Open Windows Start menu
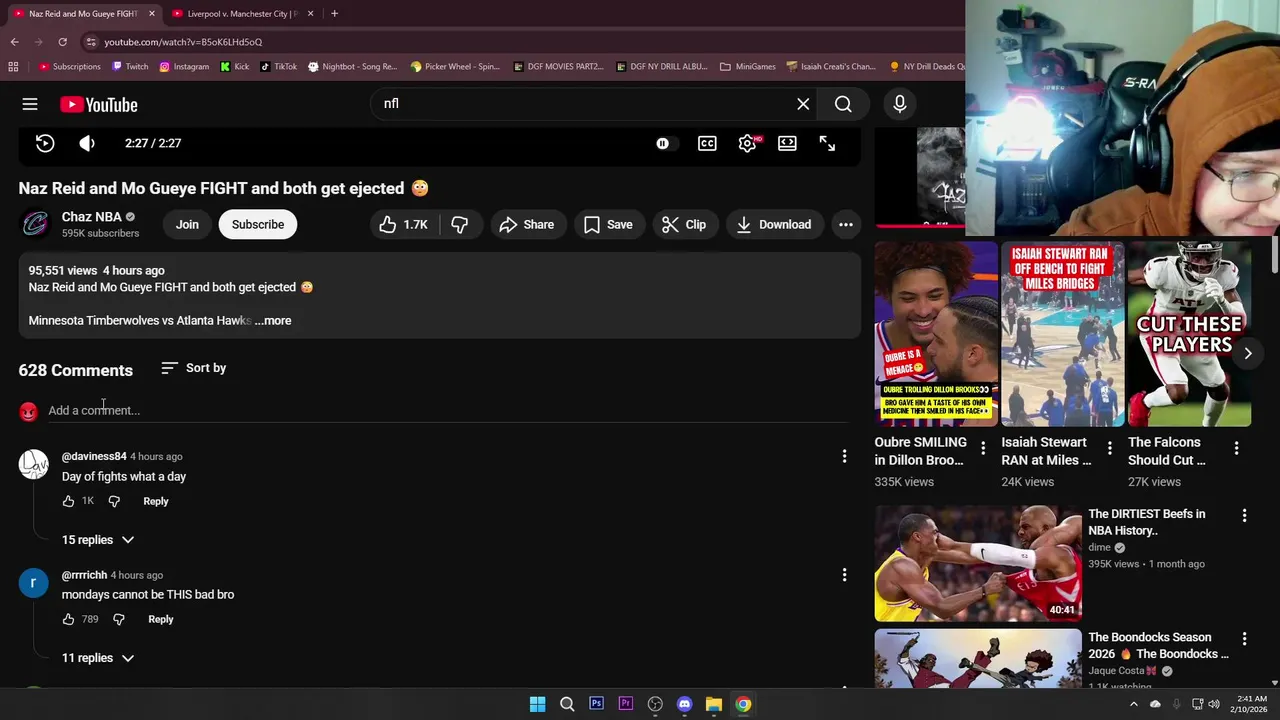Image resolution: width=1280 pixels, height=720 pixels. point(537,704)
